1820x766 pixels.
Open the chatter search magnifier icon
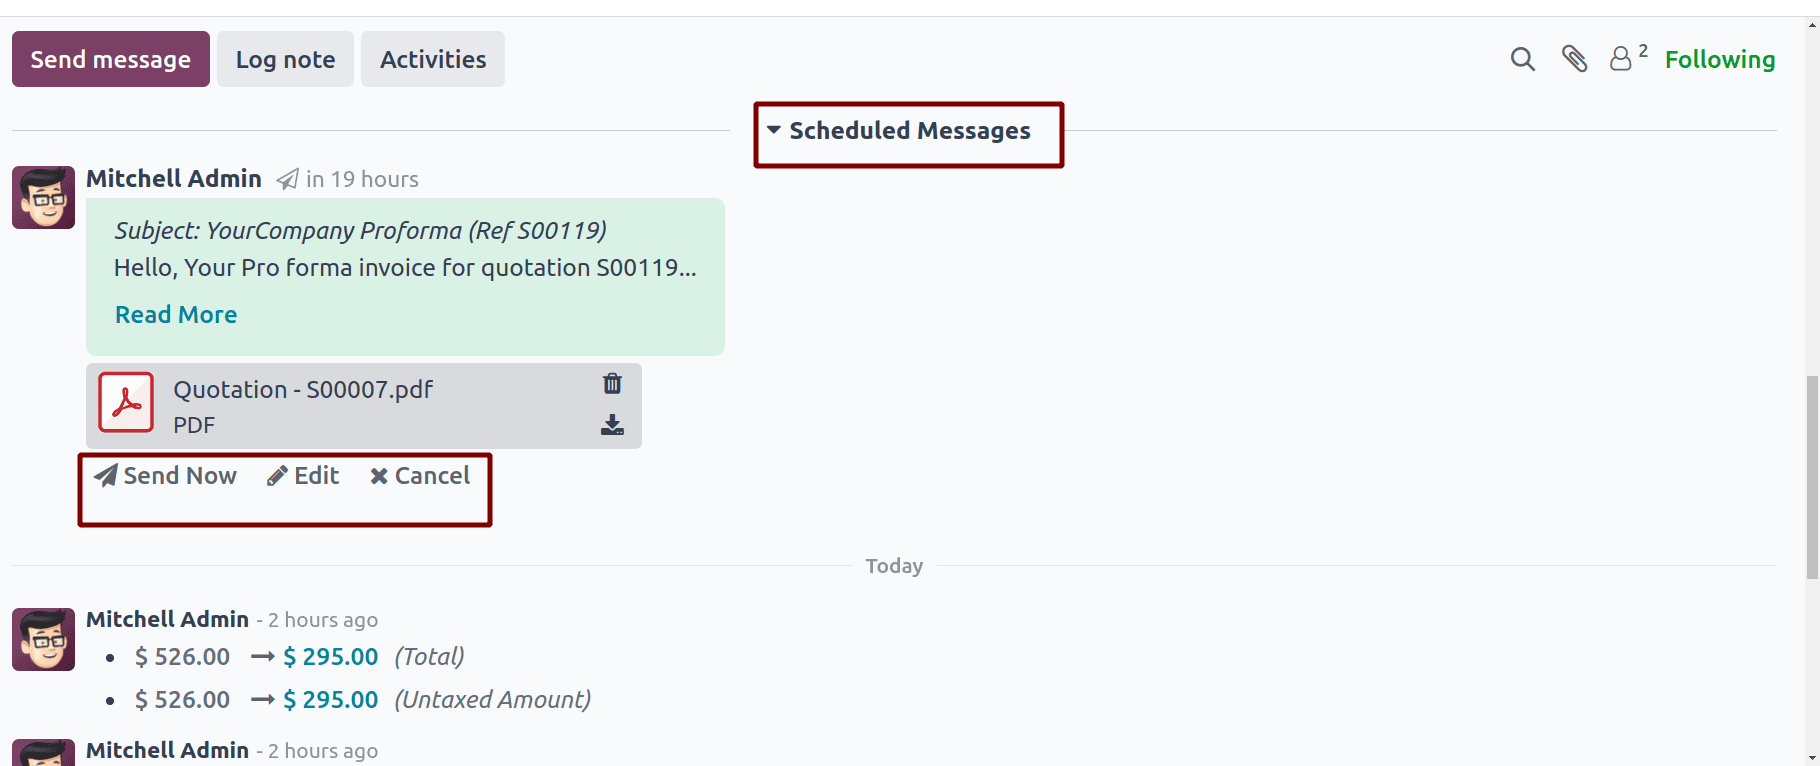(1522, 60)
